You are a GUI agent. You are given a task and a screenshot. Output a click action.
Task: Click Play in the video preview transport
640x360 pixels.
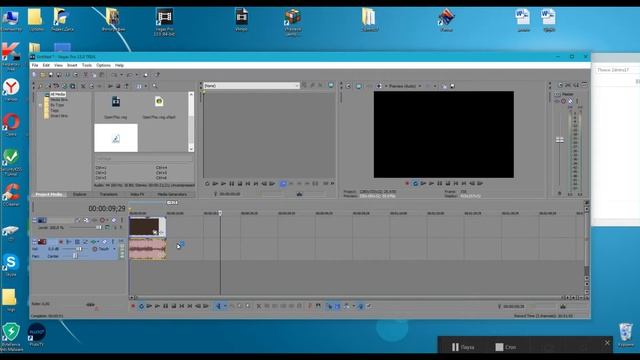pyautogui.click(x=431, y=183)
